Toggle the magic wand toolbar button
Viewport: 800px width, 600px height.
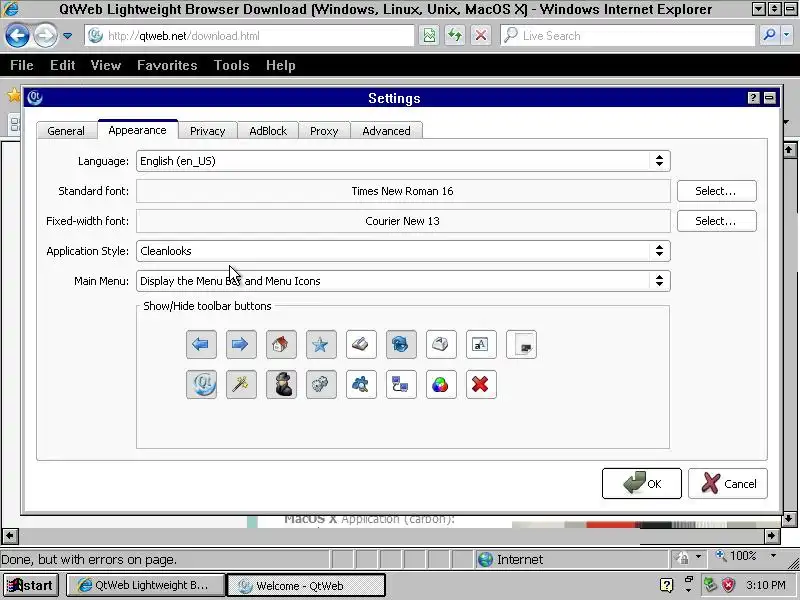(241, 384)
